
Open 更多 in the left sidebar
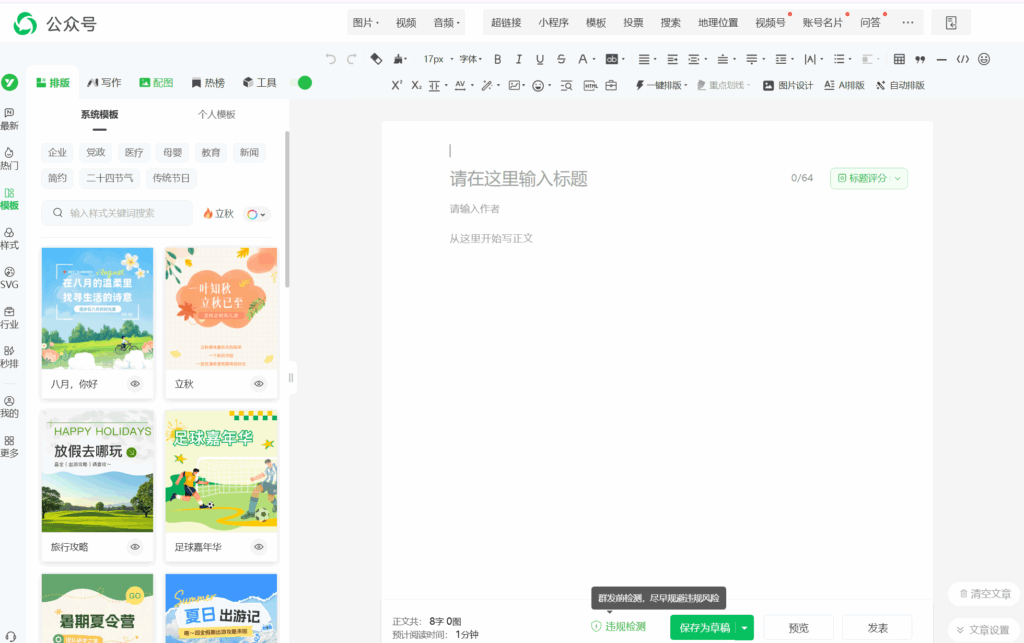[x=9, y=447]
